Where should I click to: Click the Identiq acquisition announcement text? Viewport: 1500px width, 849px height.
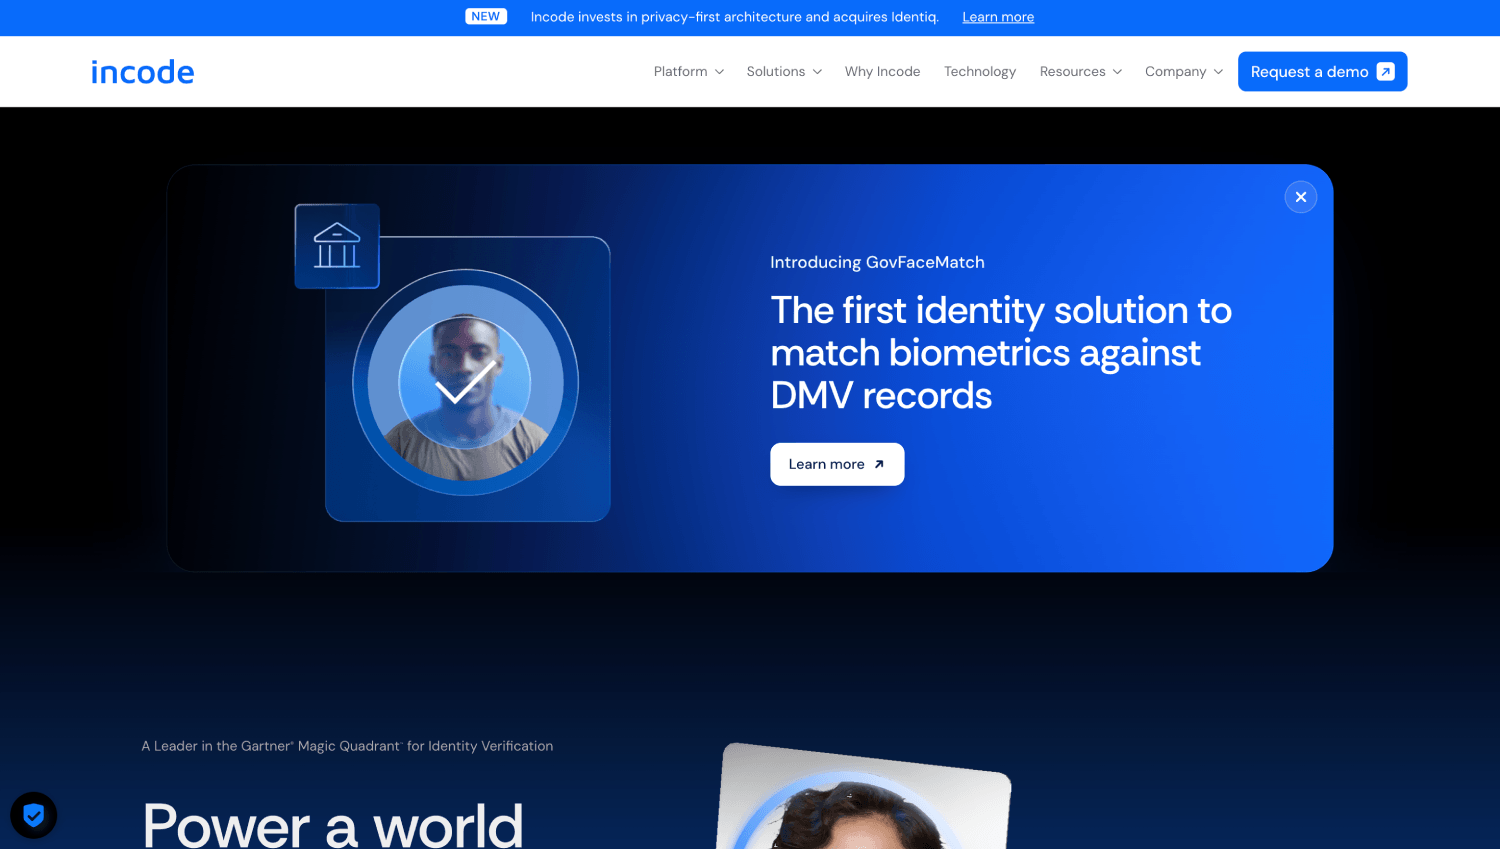click(735, 17)
